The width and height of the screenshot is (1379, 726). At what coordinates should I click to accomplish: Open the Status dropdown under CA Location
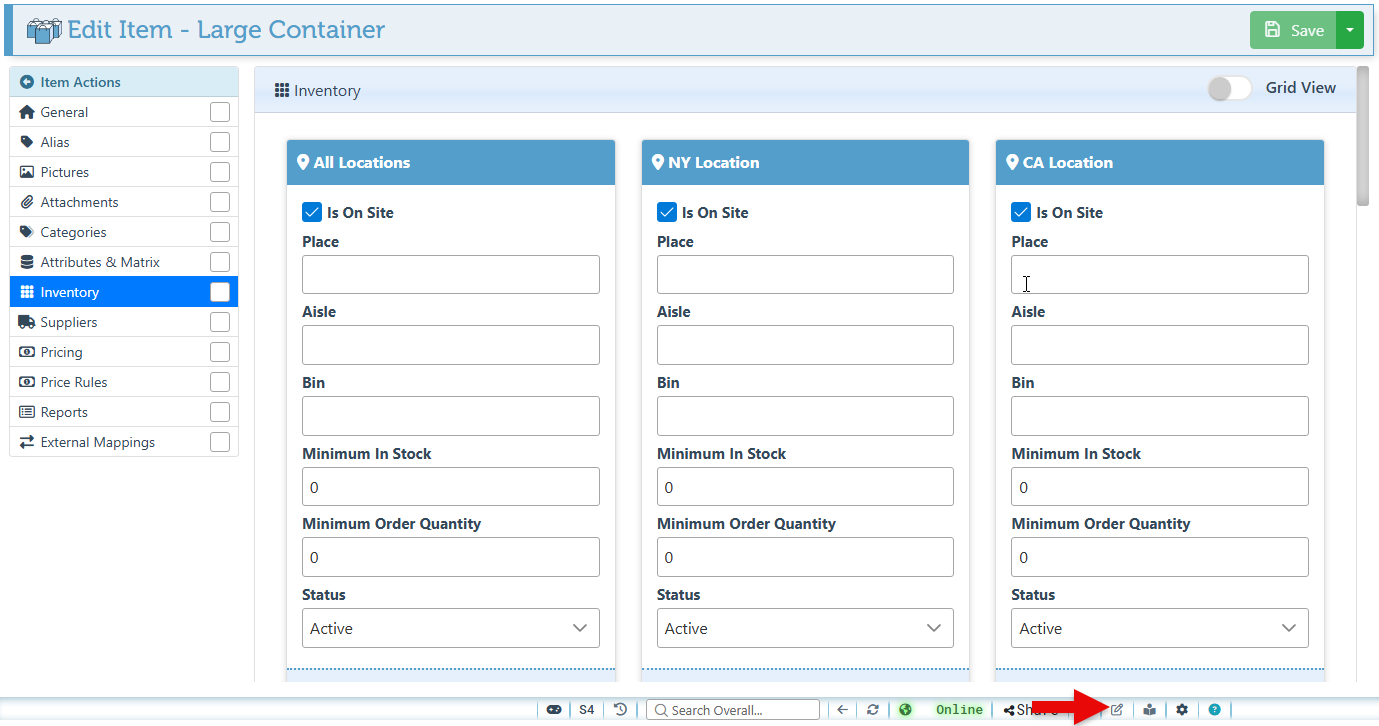click(x=1159, y=628)
